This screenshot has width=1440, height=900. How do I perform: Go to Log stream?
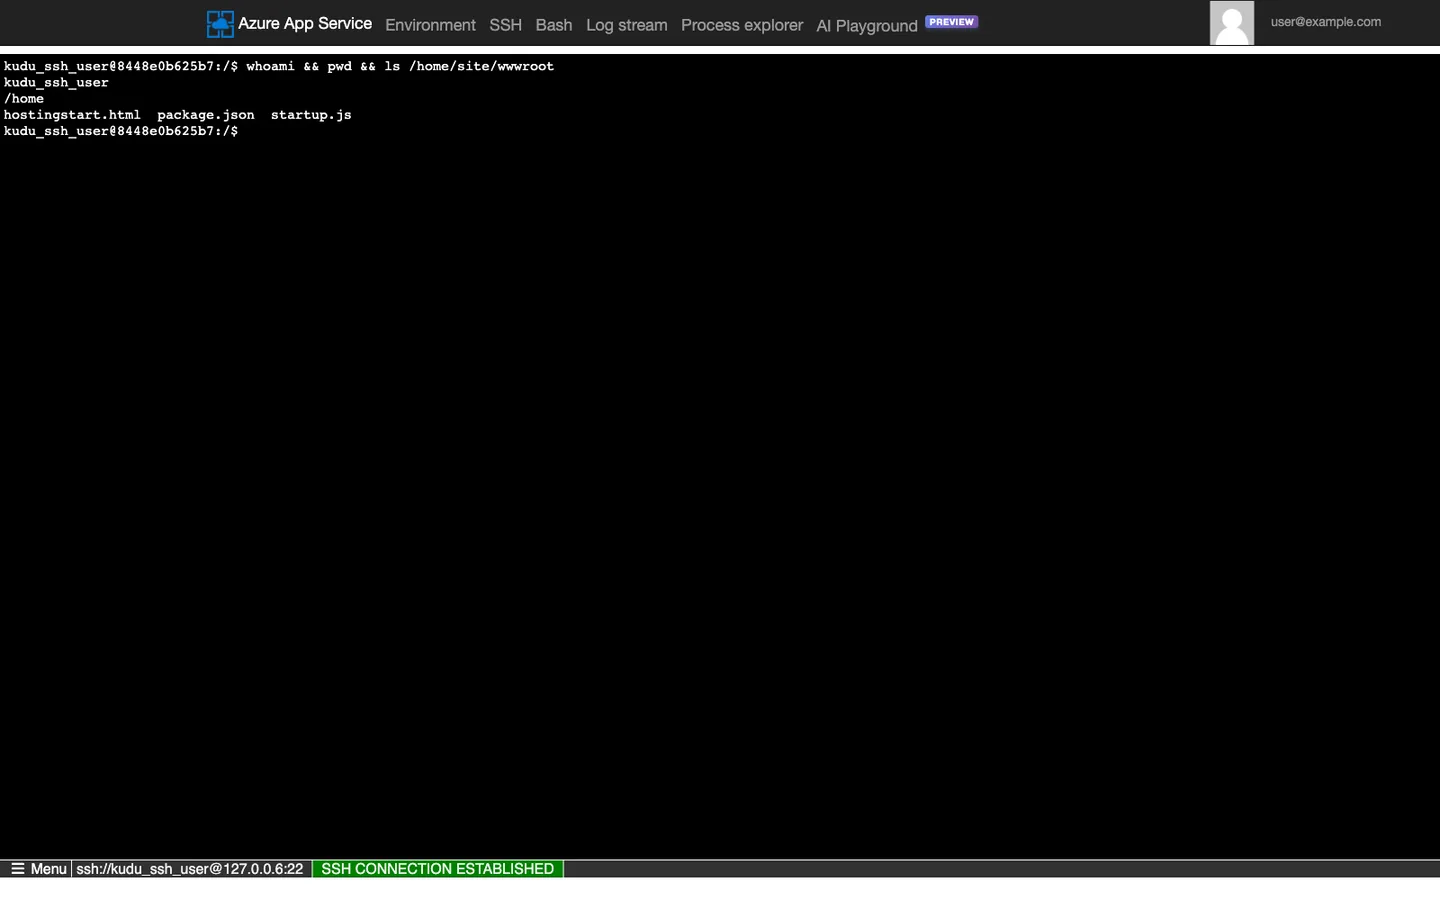tap(627, 25)
